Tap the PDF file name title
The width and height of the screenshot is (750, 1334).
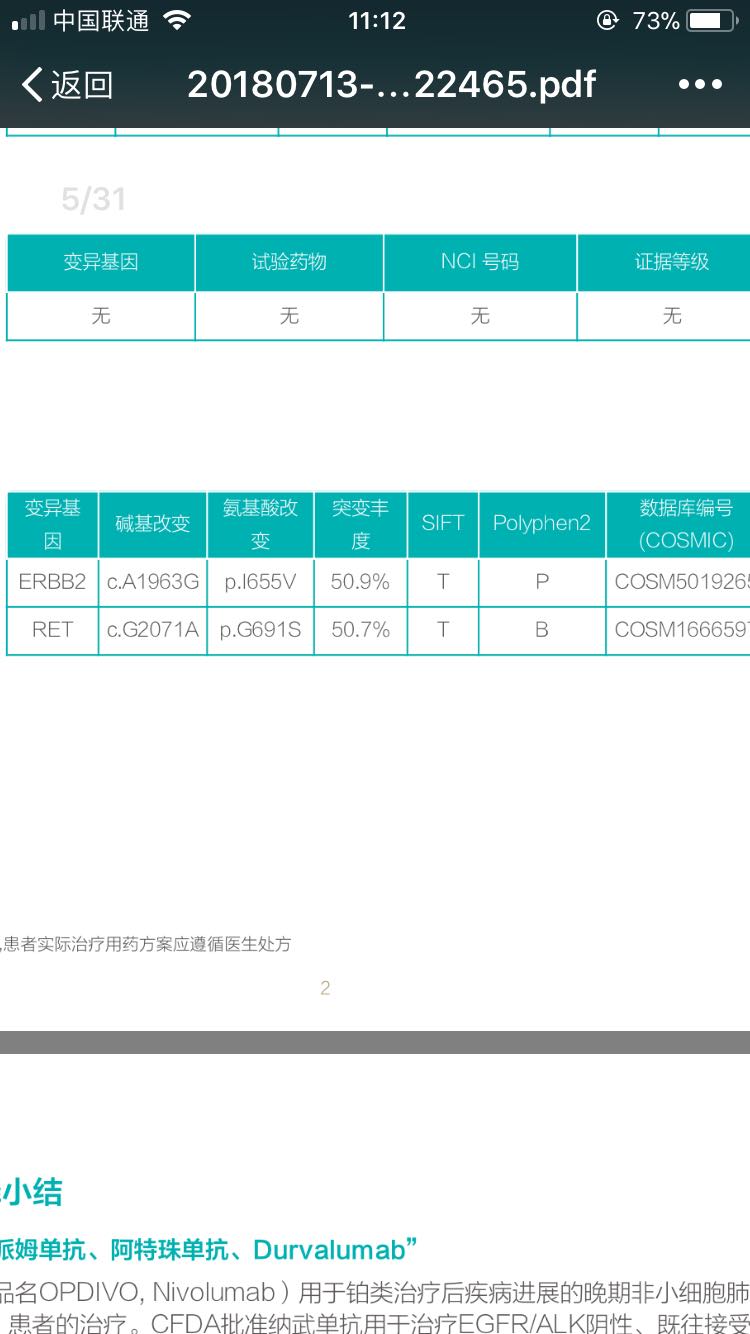point(391,85)
